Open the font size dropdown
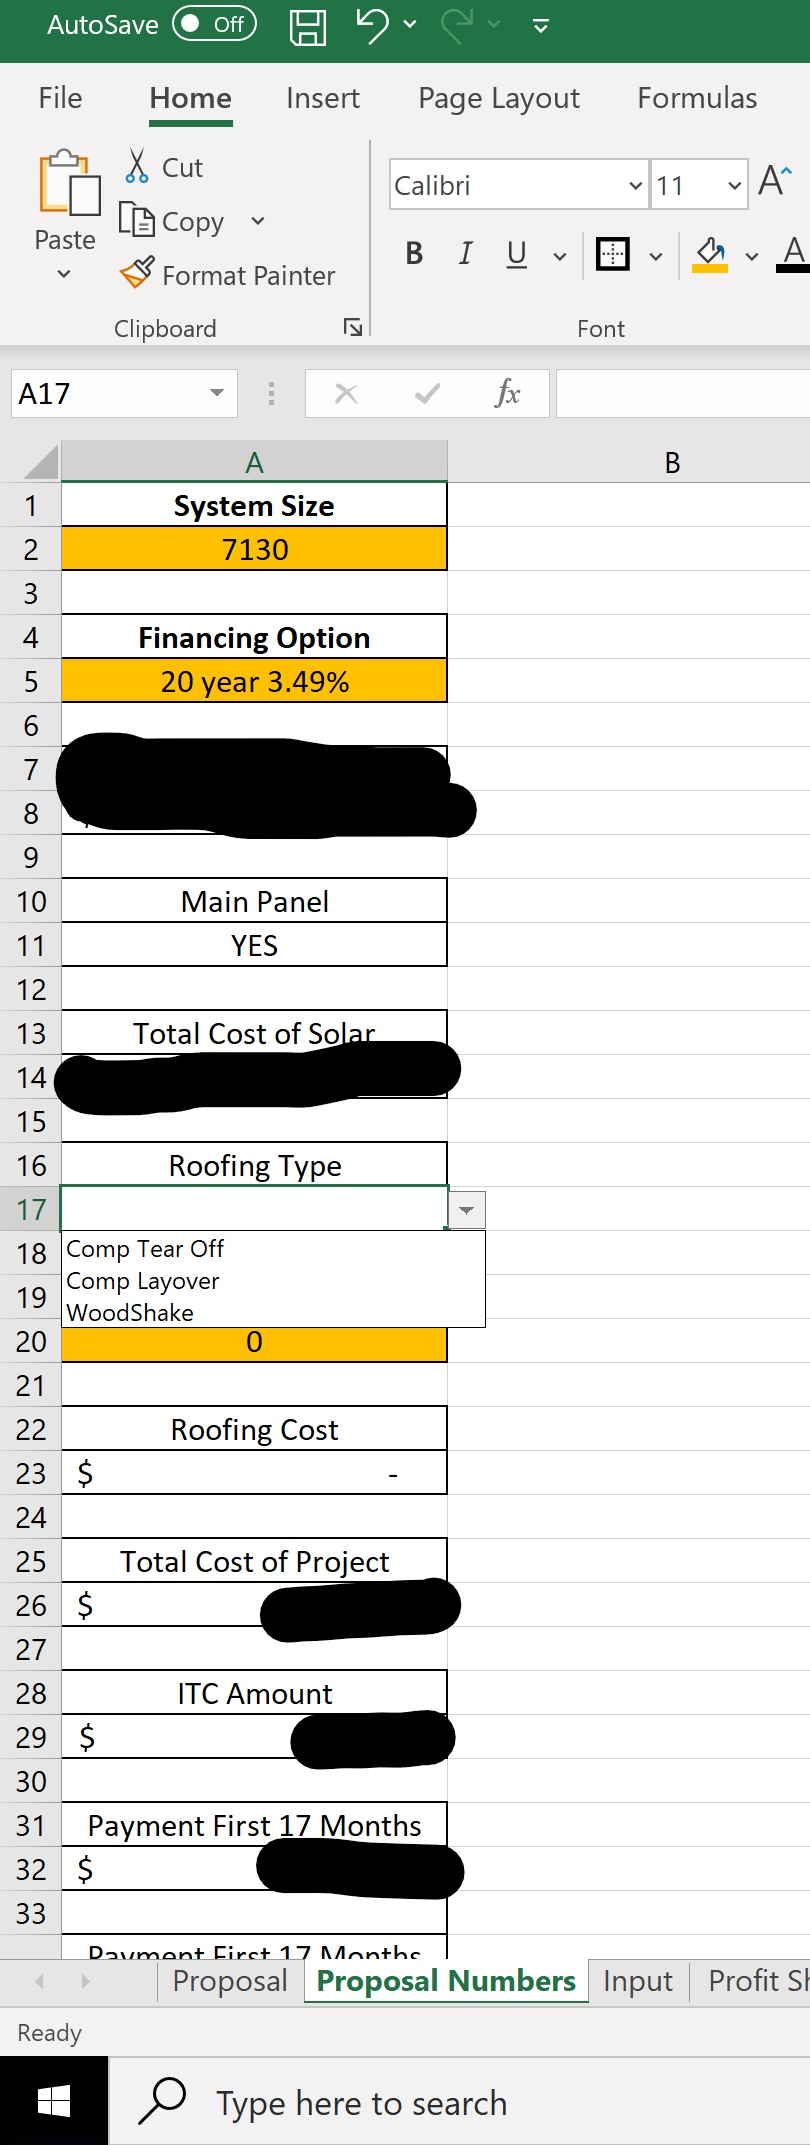810x2145 pixels. click(x=735, y=186)
